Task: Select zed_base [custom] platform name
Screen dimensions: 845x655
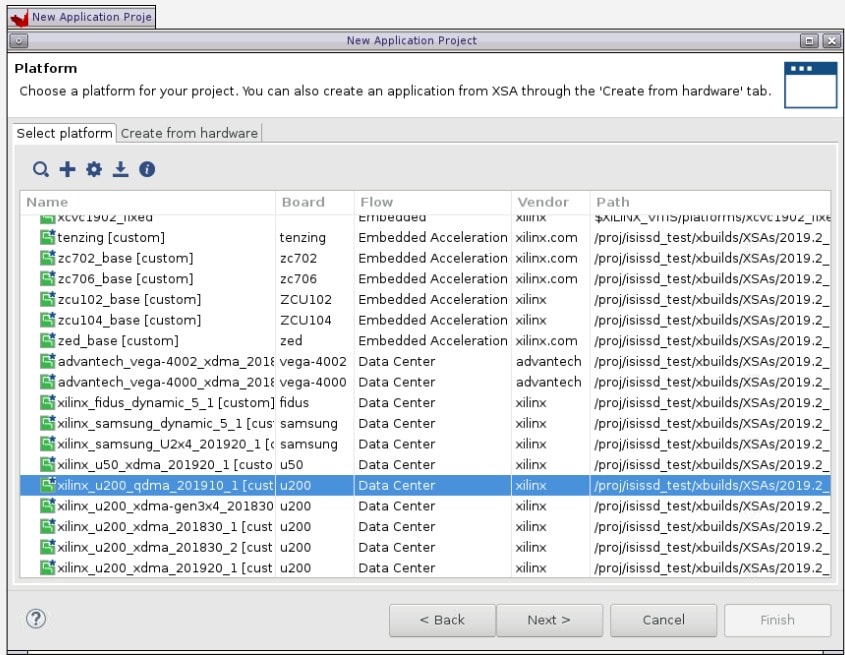Action: pos(118,341)
